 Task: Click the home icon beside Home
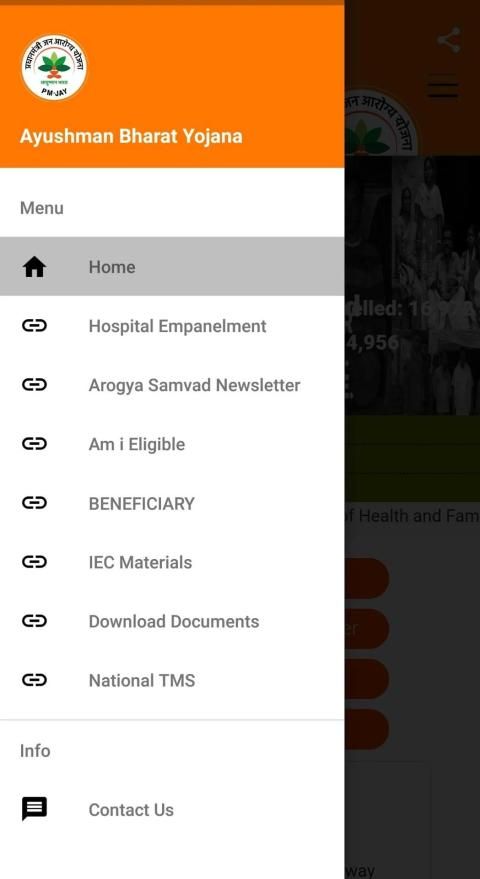click(34, 267)
